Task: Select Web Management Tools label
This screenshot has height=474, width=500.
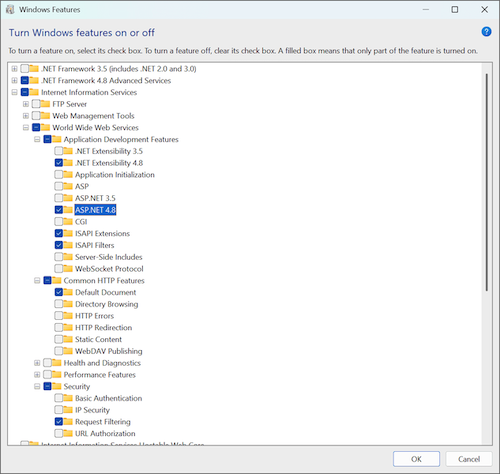Action: [93, 116]
